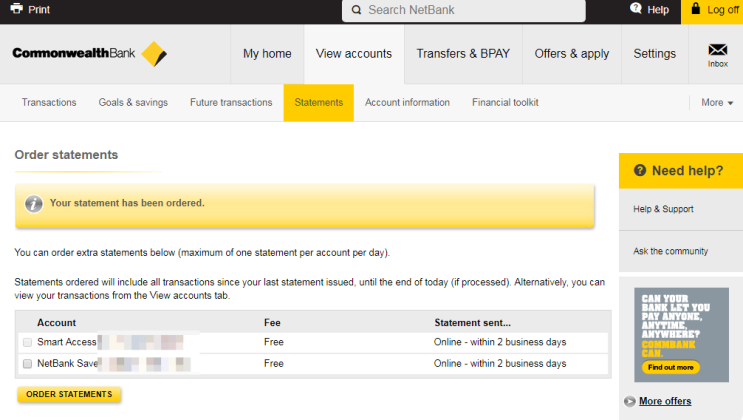Screen dimensions: 743x420
Task: Click the Log off button
Action: click(x=712, y=11)
